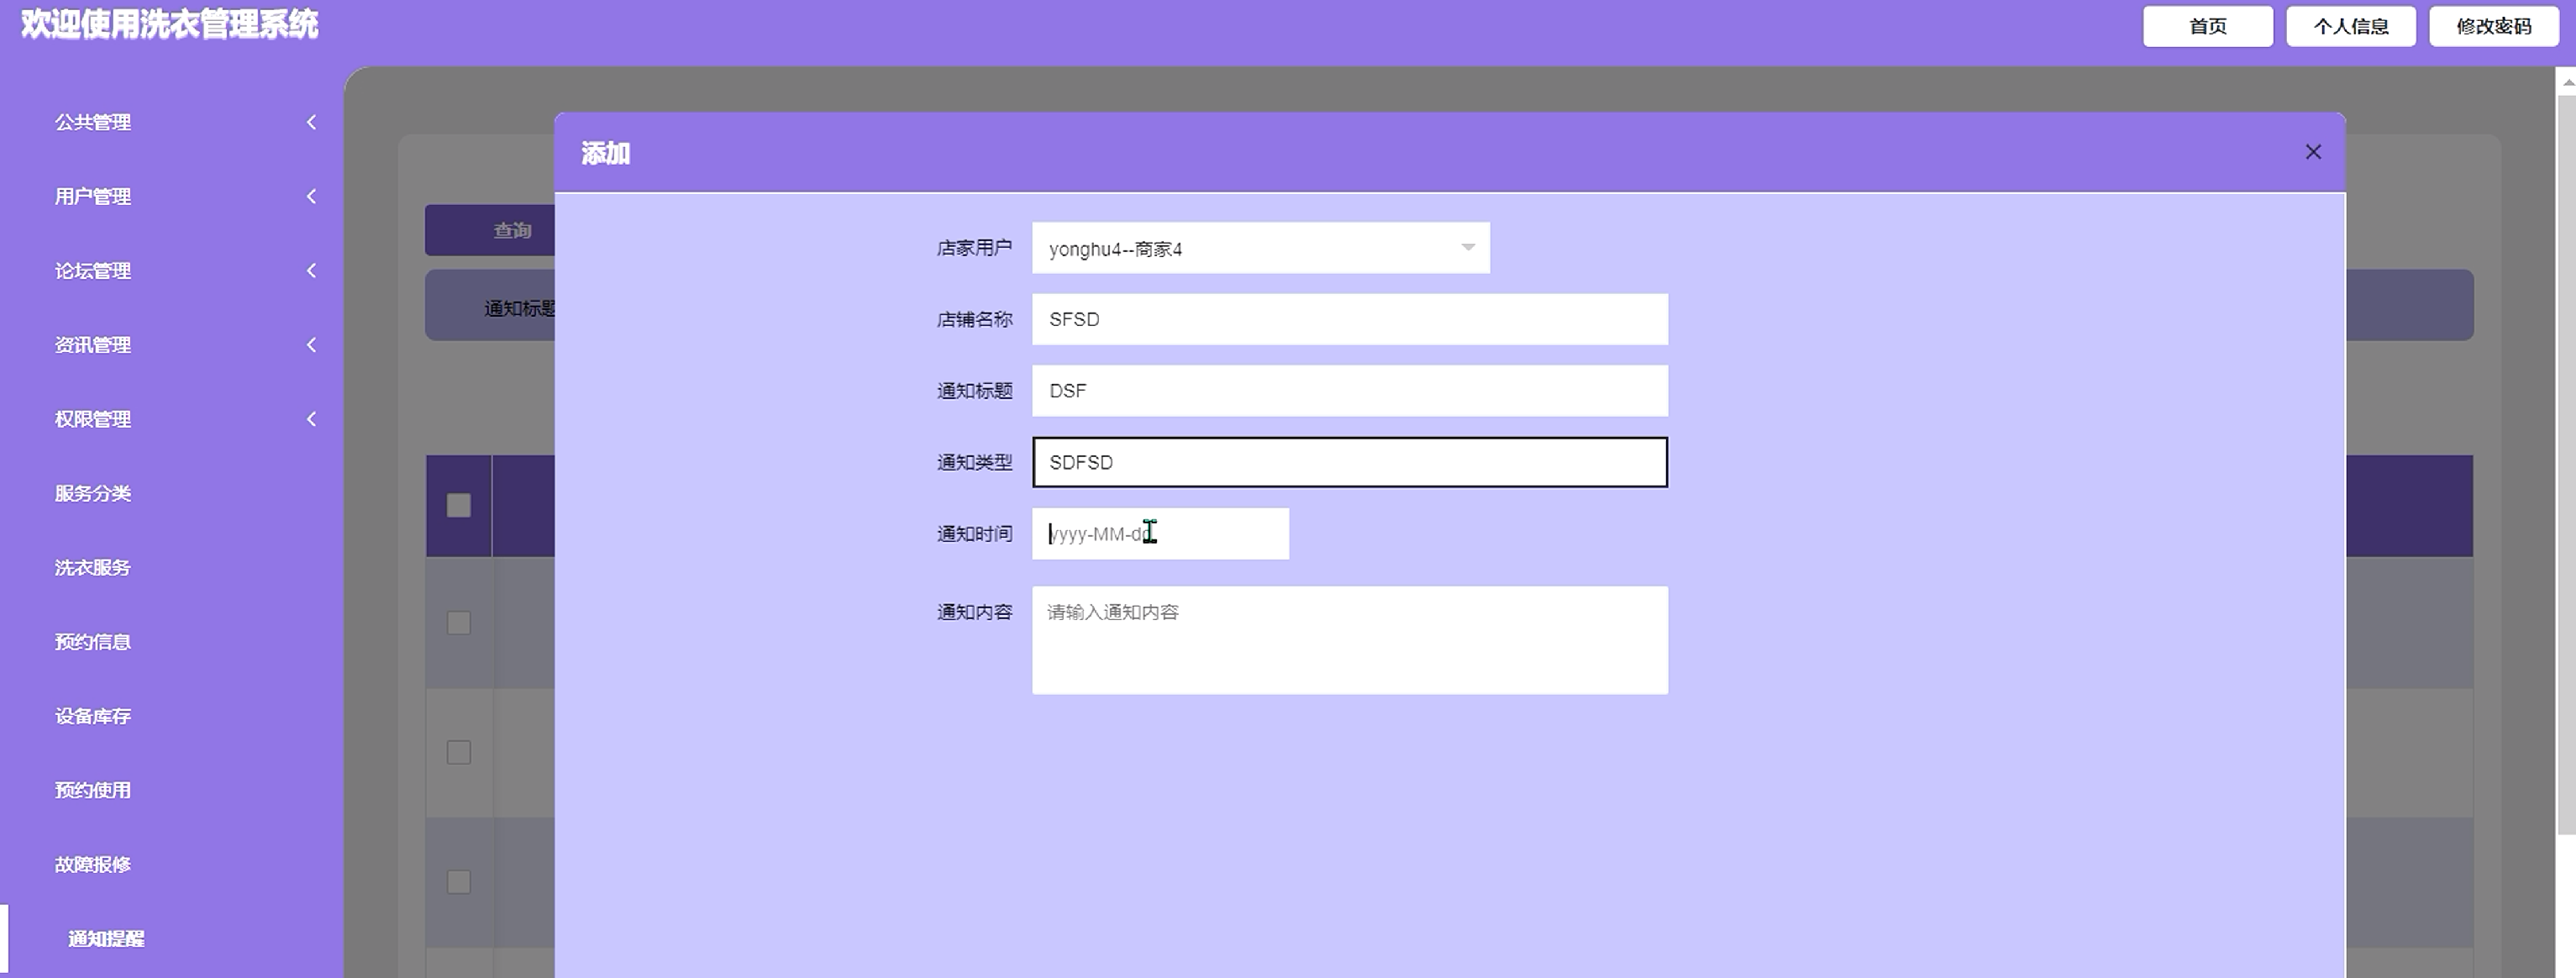Expand 权限管理 sidebar chevron
Image resolution: width=2576 pixels, height=978 pixels.
(x=311, y=419)
